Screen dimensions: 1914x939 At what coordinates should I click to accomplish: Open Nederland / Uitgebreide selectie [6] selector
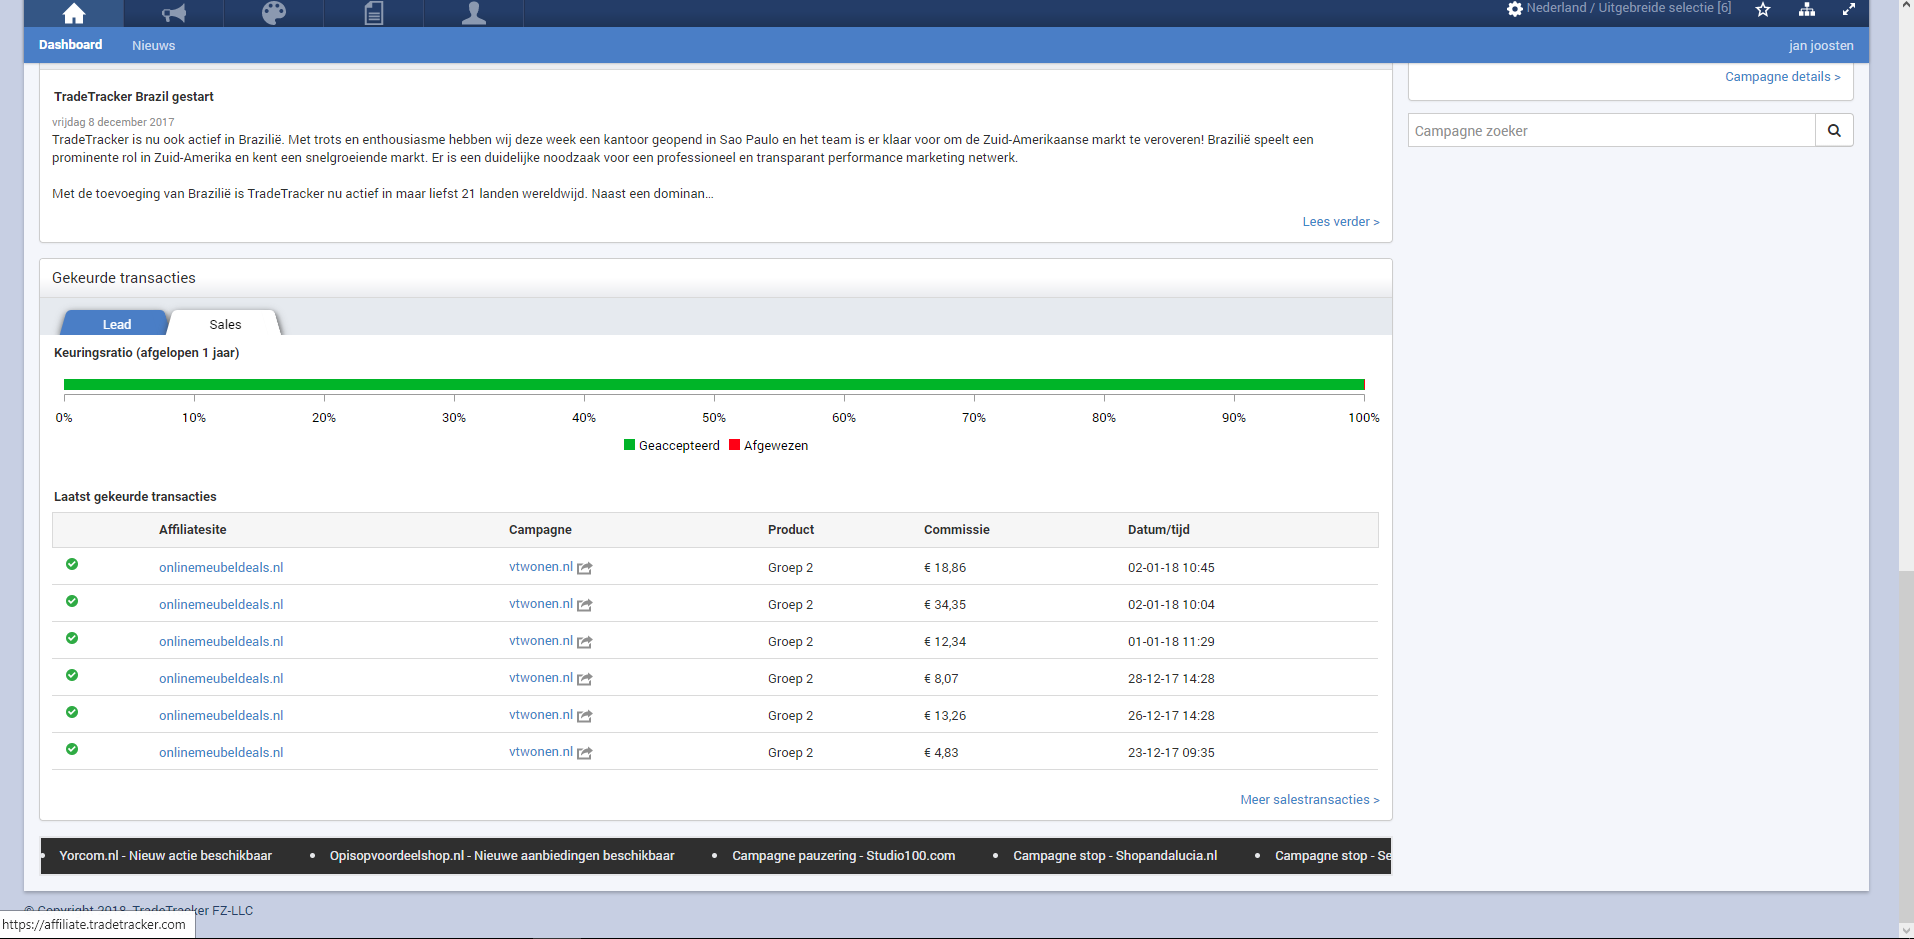pyautogui.click(x=1628, y=8)
